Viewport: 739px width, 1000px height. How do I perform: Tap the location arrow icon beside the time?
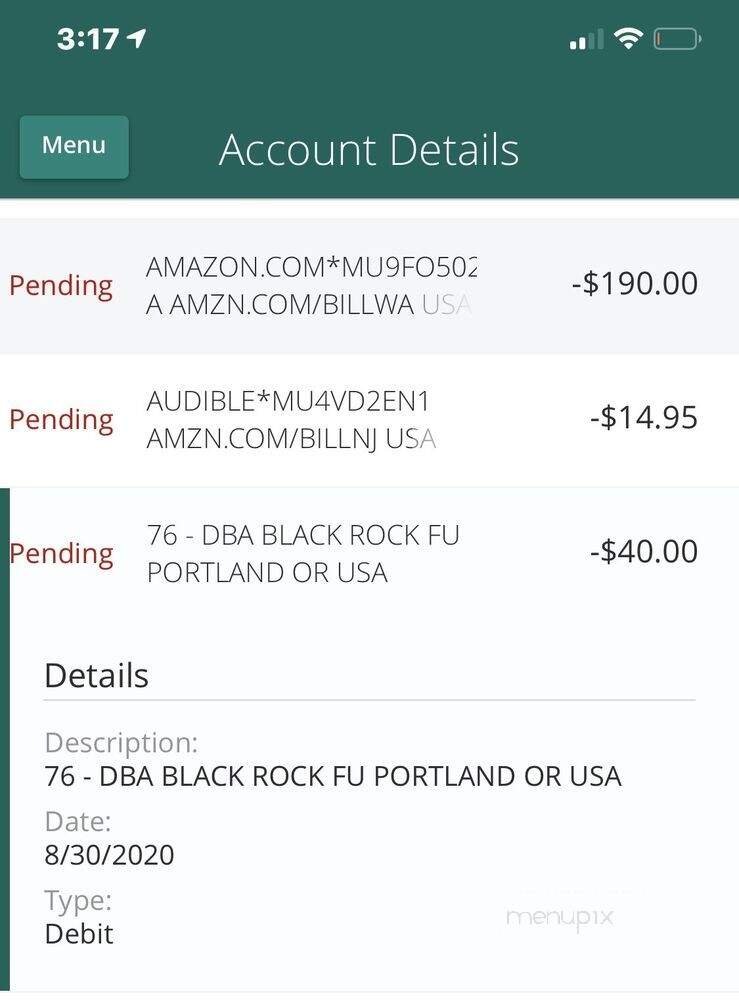pyautogui.click(x=137, y=39)
